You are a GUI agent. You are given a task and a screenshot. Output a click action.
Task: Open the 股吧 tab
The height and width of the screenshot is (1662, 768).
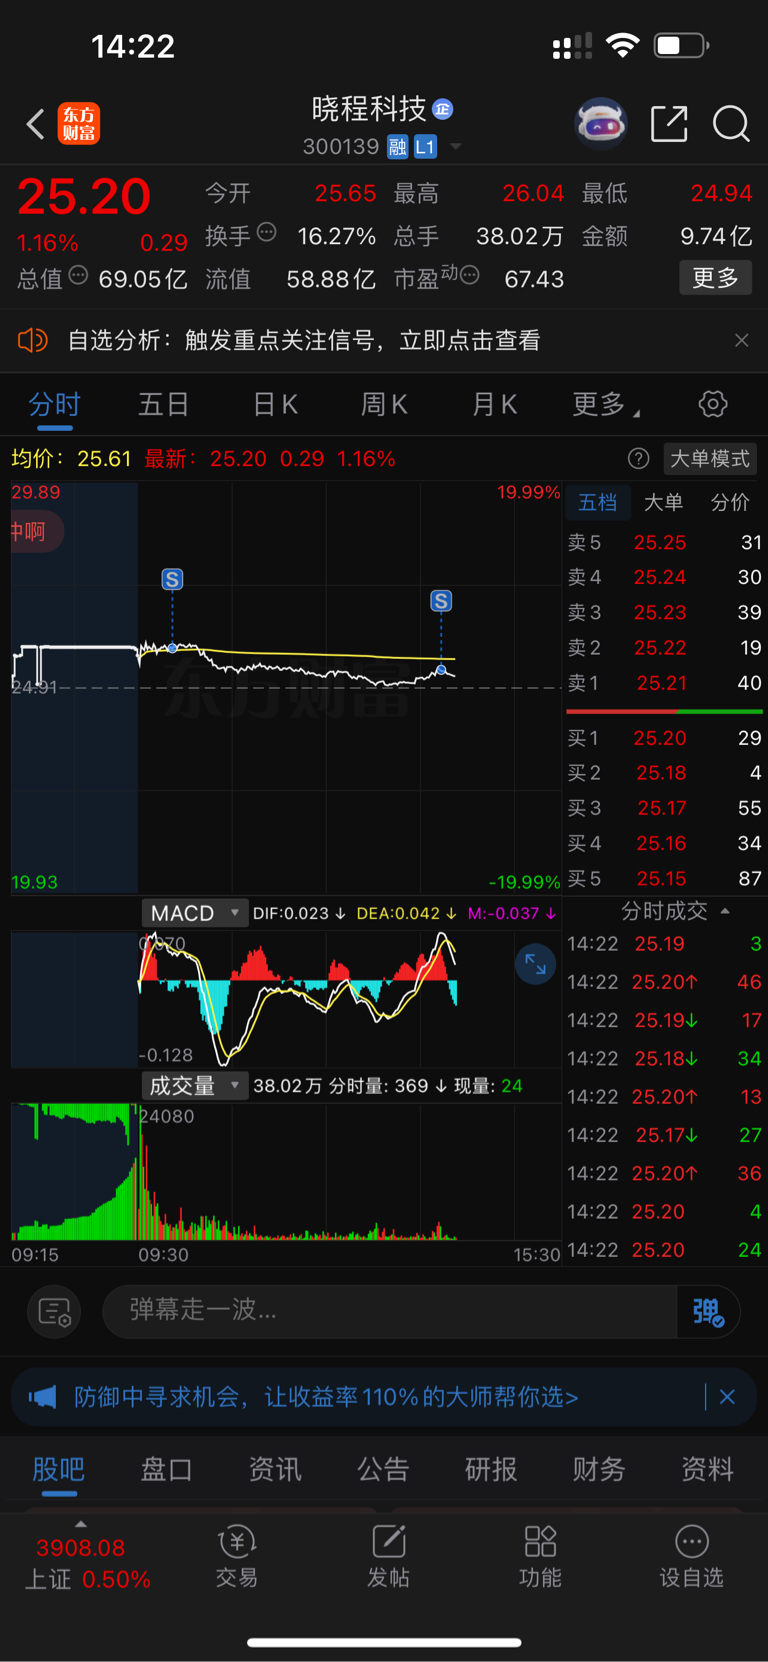point(59,1469)
